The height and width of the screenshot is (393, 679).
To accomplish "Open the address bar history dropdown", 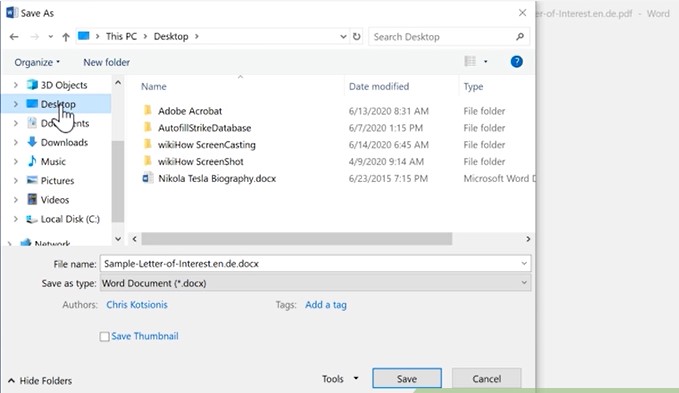I will [x=343, y=37].
